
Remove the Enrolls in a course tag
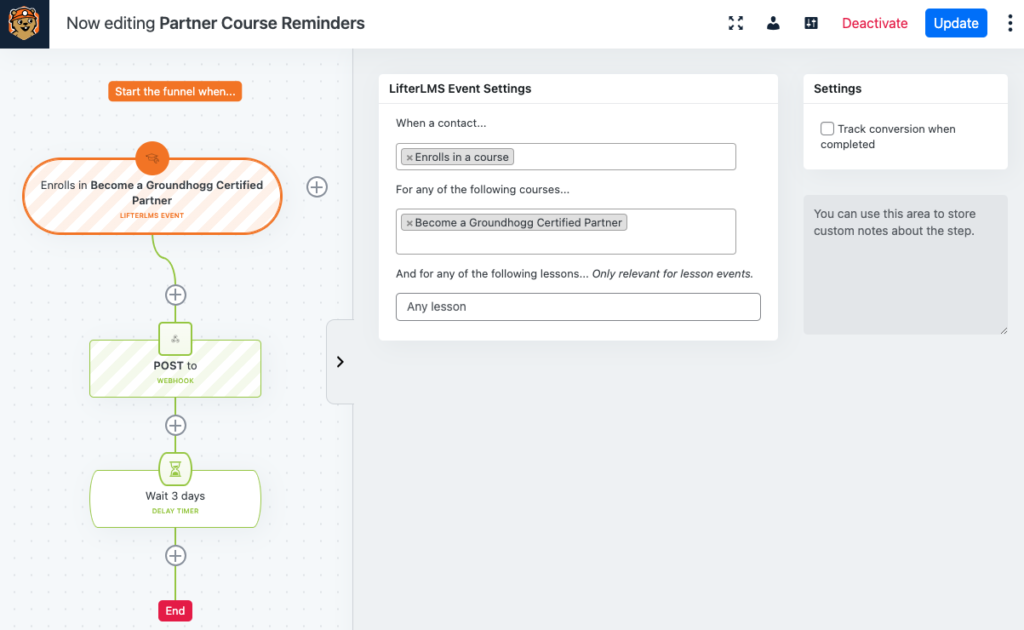(409, 157)
